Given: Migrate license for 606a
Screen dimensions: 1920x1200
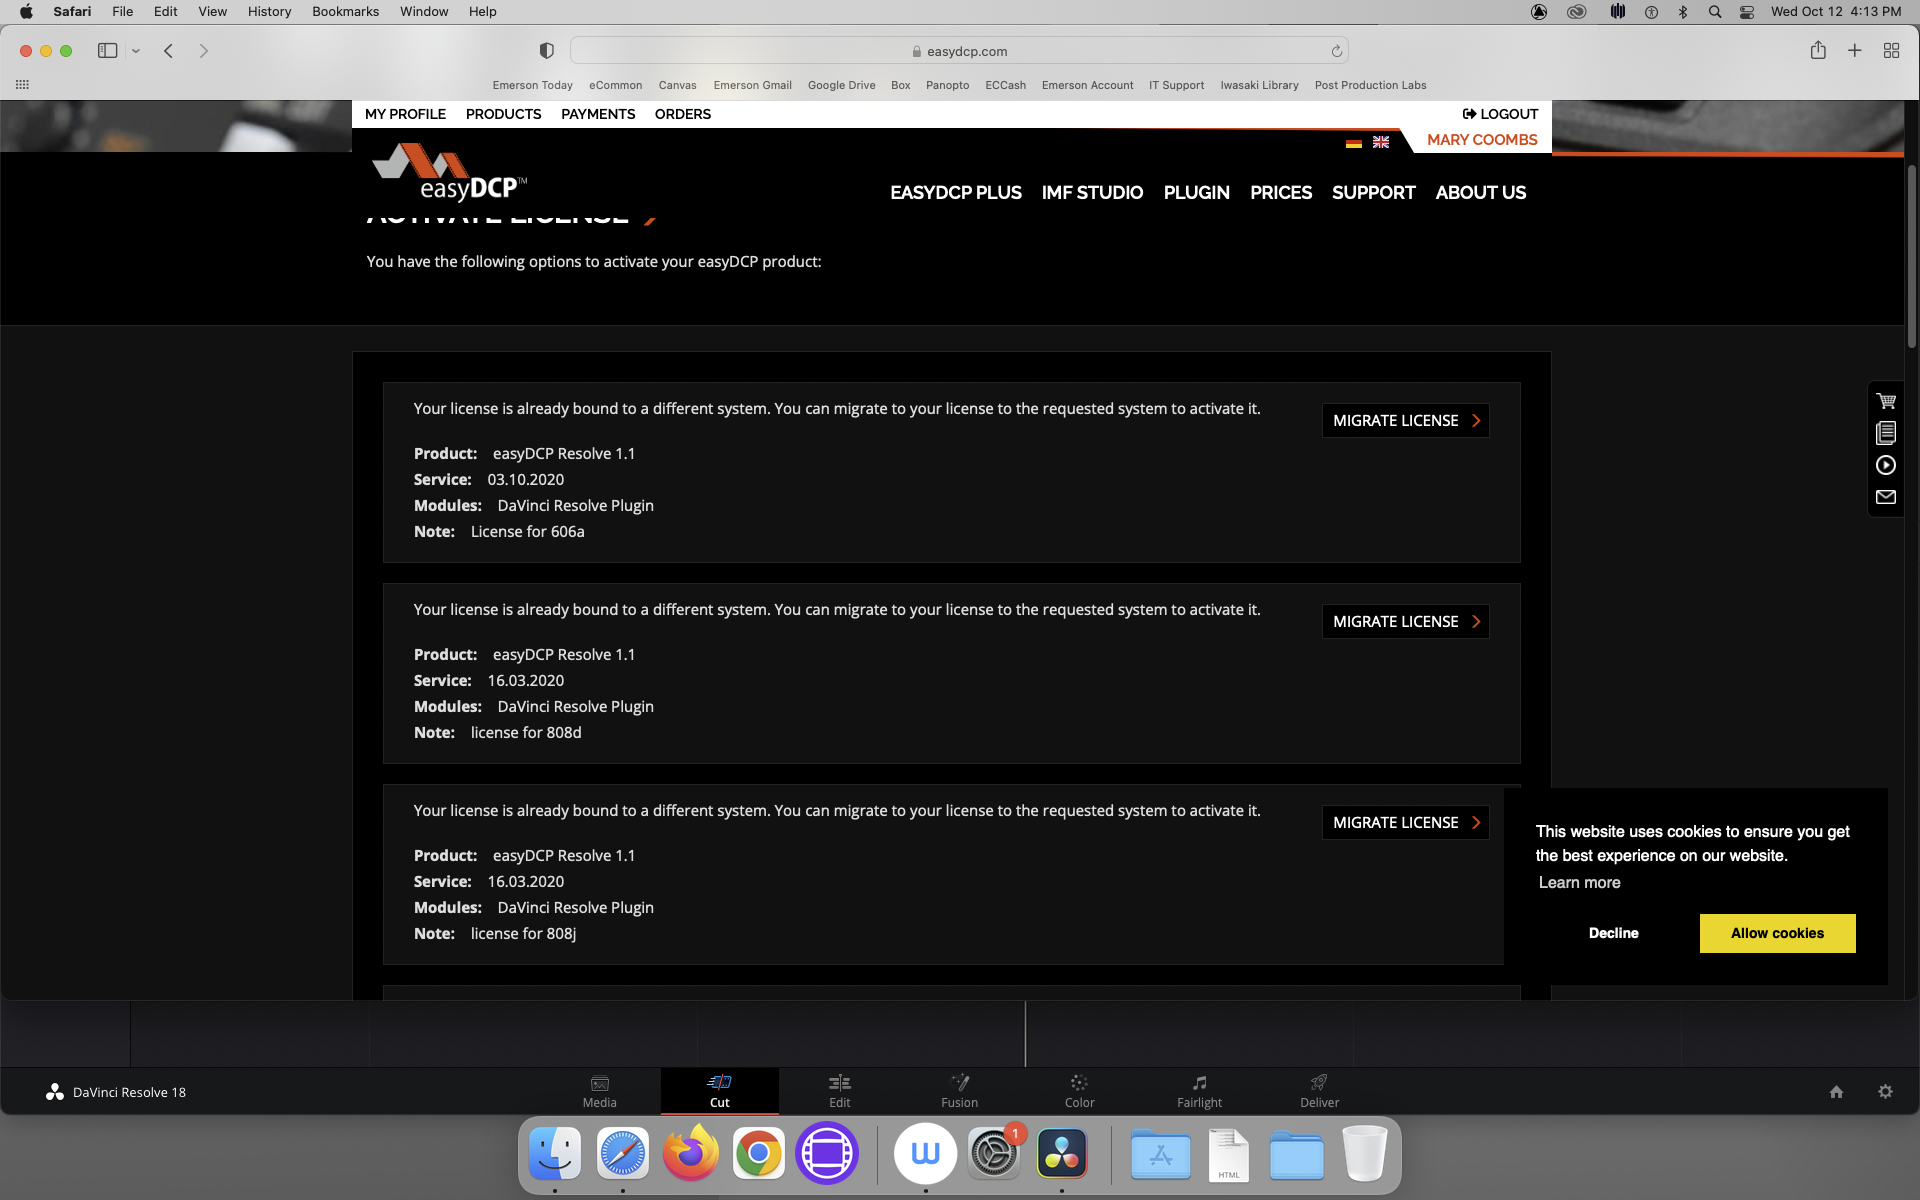Looking at the screenshot, I should coord(1406,421).
